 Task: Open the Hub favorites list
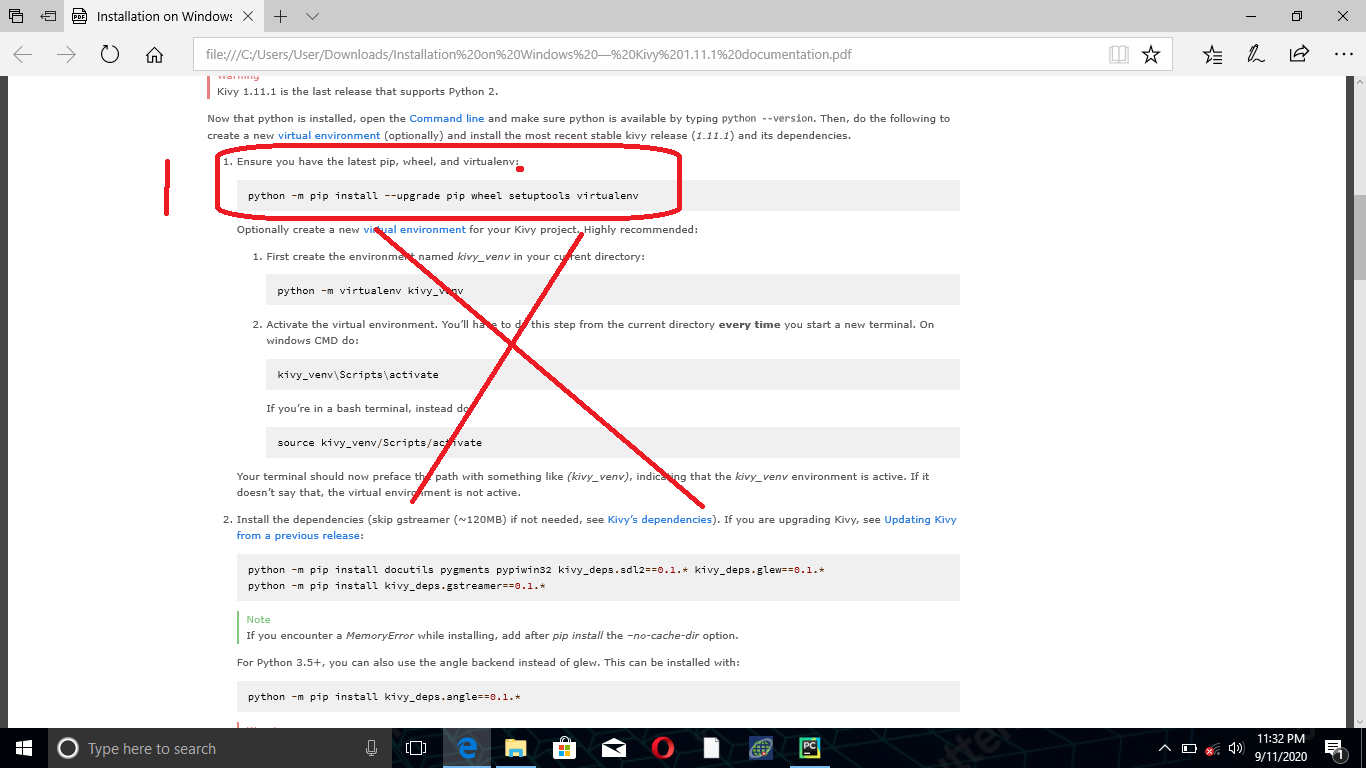pos(1212,54)
